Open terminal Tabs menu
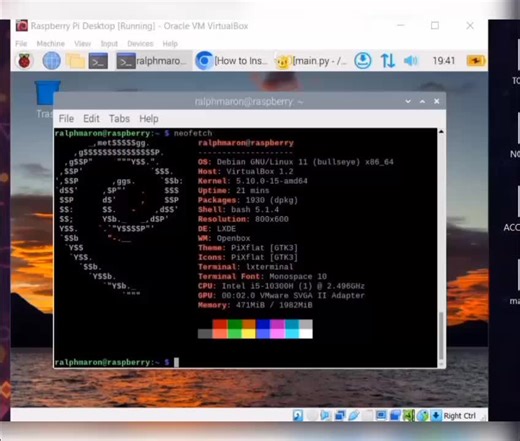The image size is (520, 441). (x=119, y=119)
